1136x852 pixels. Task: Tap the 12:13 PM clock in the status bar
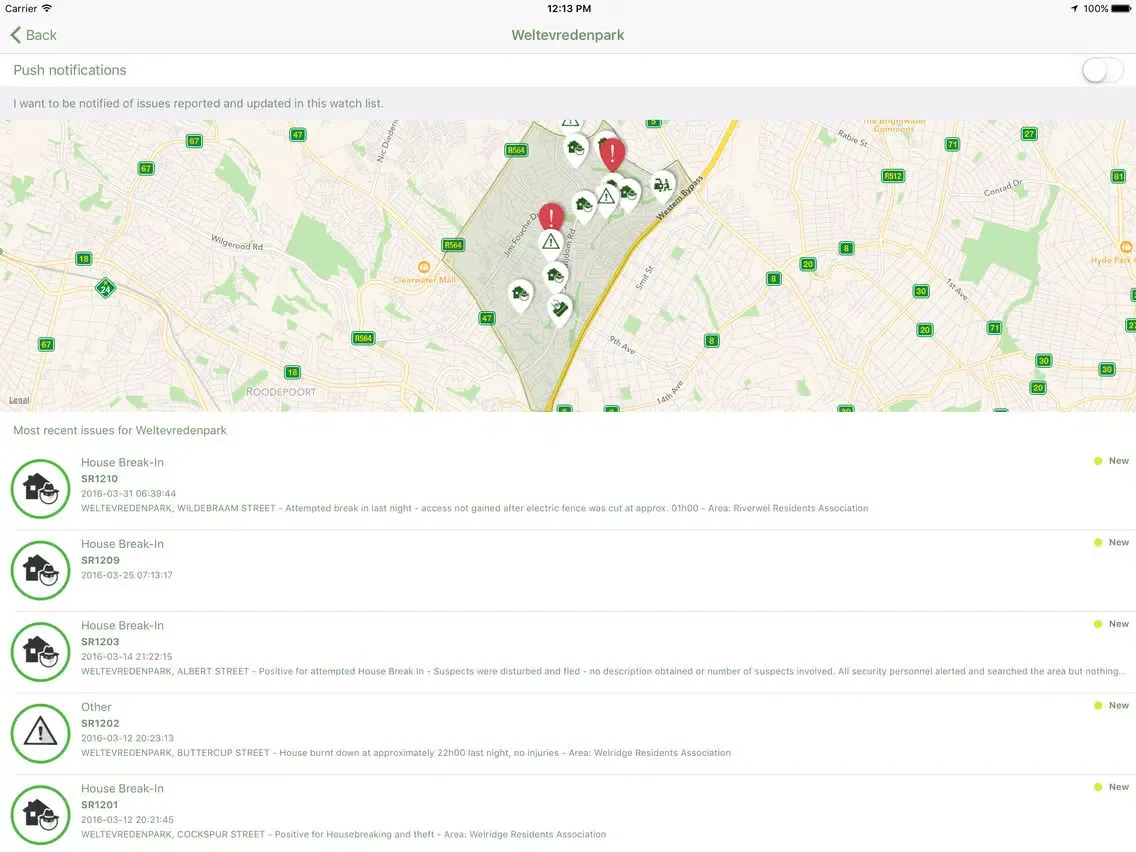569,9
